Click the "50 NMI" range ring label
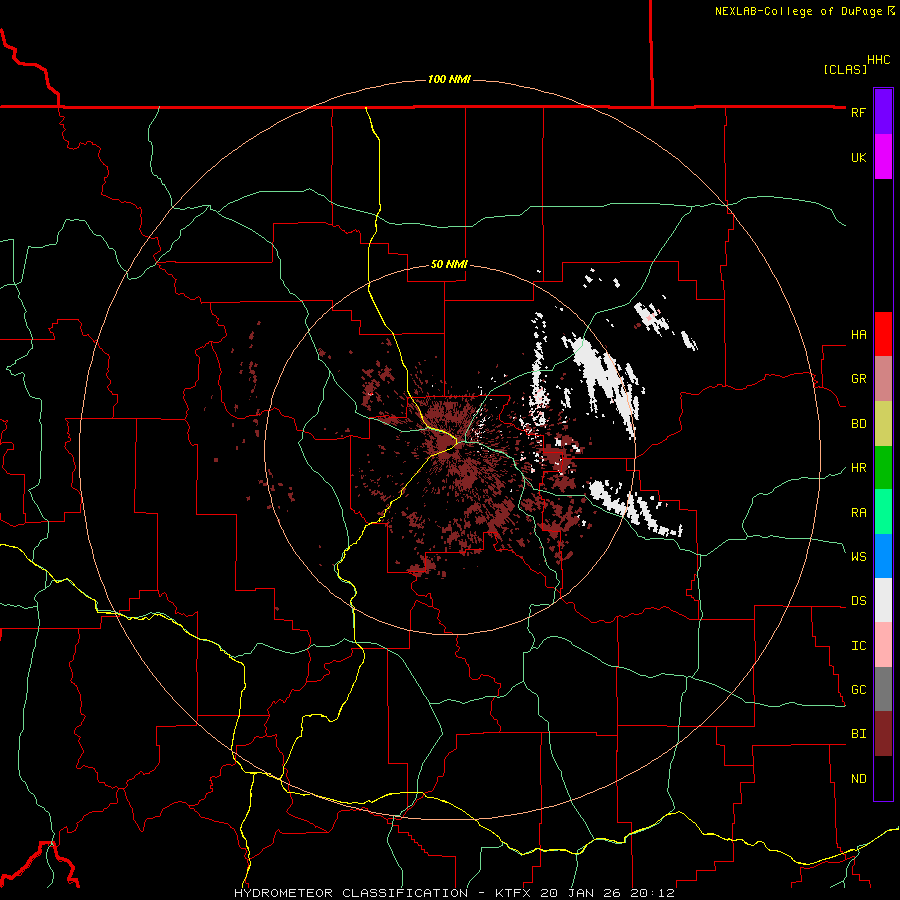Screen dimensions: 900x900 click(x=449, y=264)
